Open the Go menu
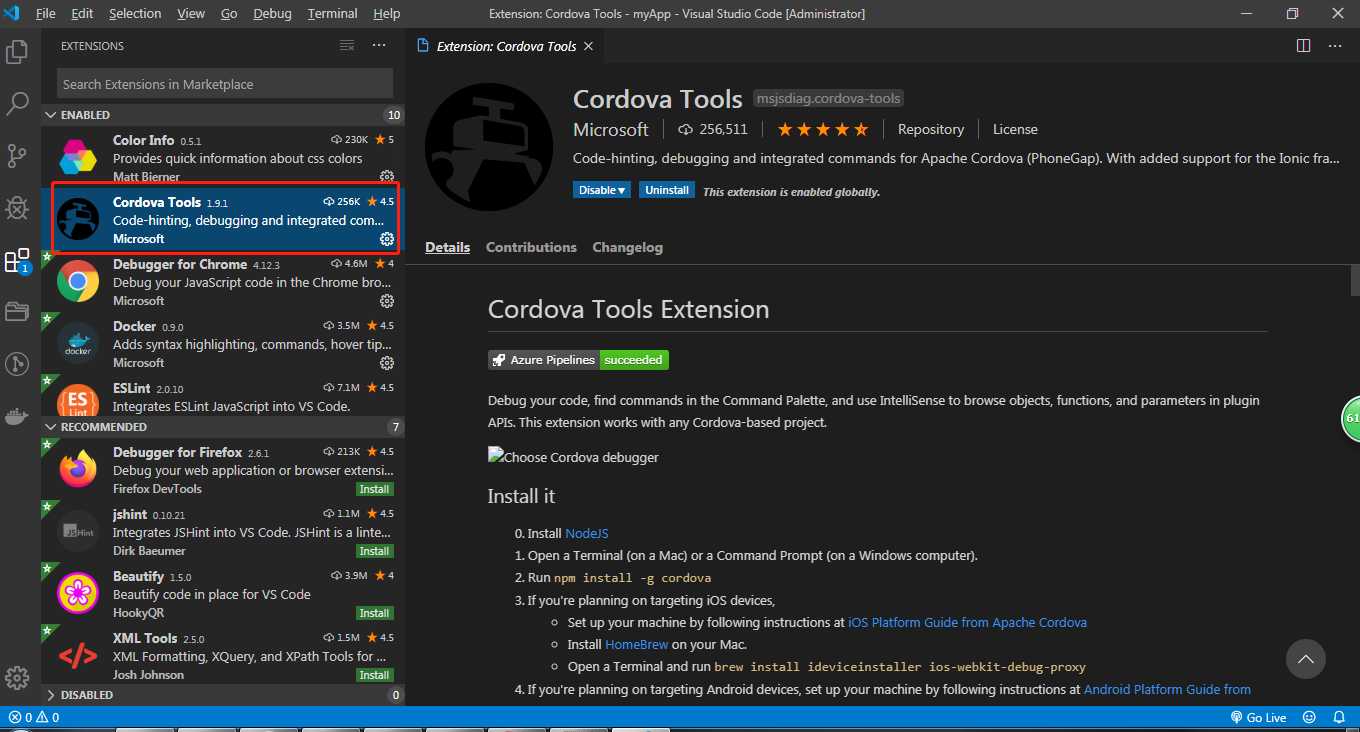This screenshot has width=1360, height=732. 229,13
